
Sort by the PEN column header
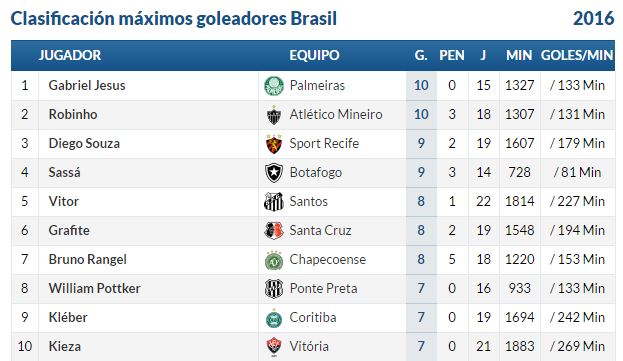click(x=452, y=55)
